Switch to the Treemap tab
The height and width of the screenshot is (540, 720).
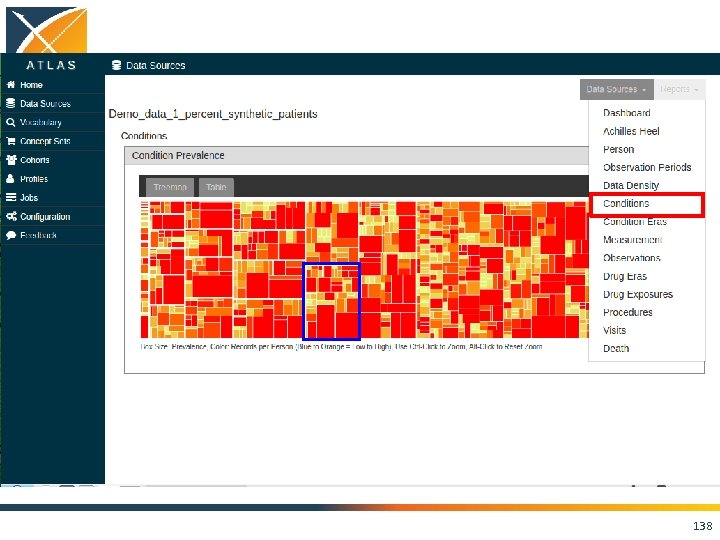click(170, 187)
